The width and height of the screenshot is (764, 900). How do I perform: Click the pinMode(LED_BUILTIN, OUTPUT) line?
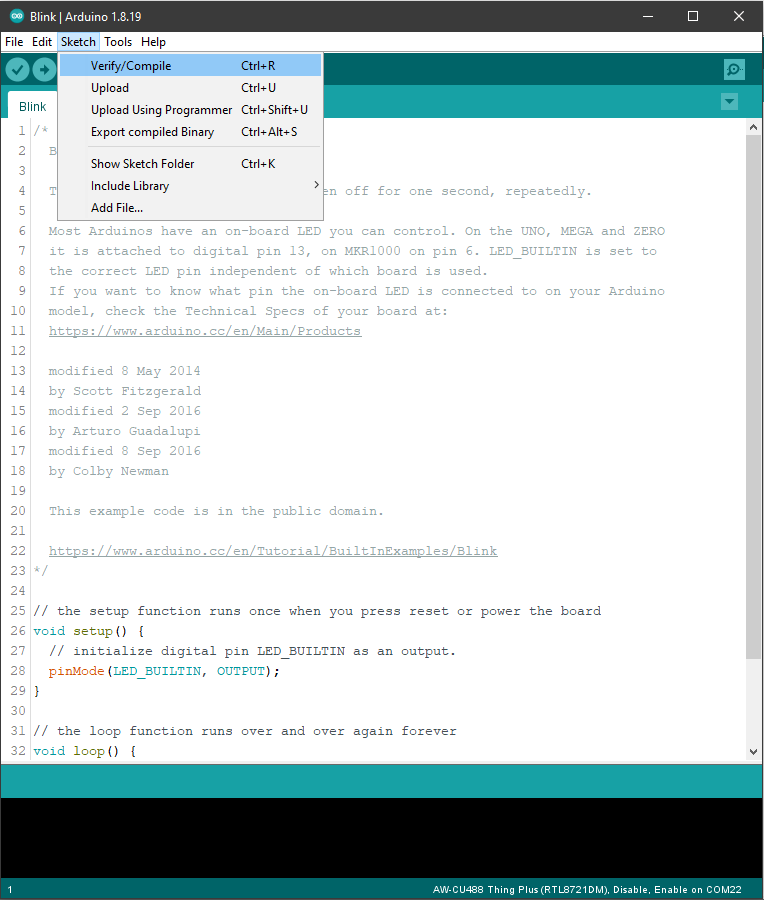[164, 672]
